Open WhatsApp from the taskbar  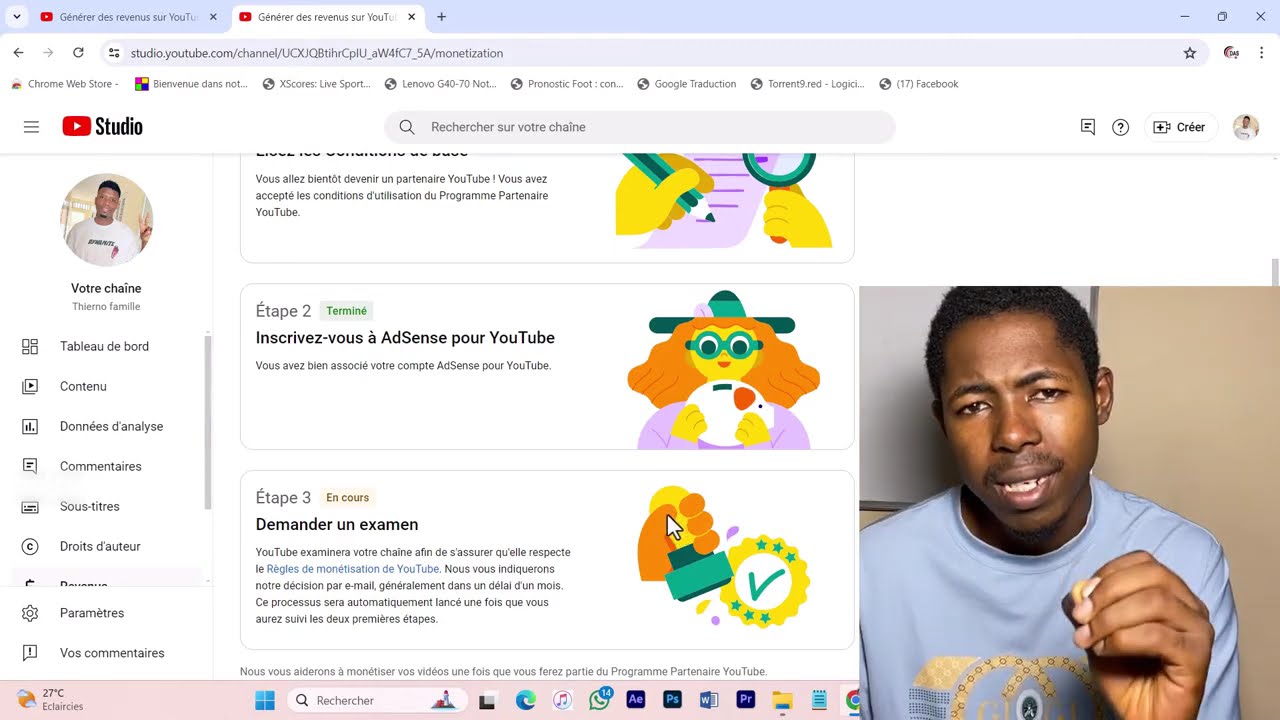[x=600, y=701]
